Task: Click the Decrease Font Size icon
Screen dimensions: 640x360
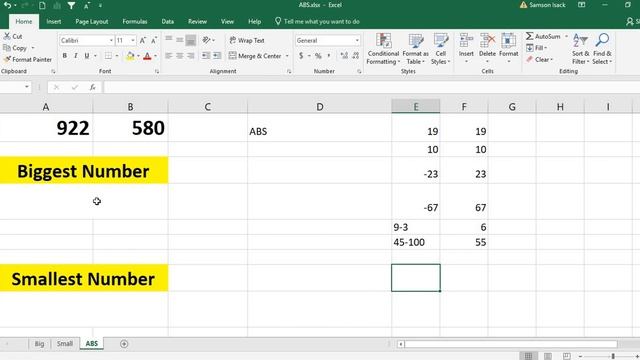Action: coord(154,40)
